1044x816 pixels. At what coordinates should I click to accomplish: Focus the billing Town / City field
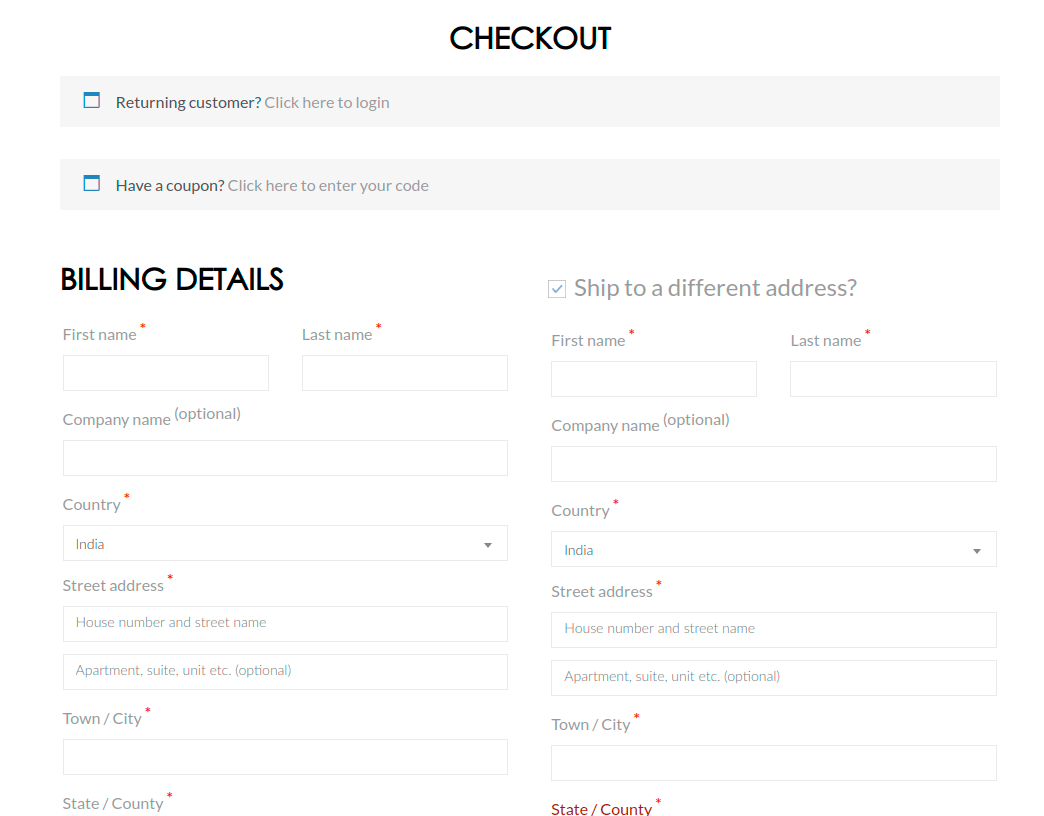pyautogui.click(x=285, y=757)
